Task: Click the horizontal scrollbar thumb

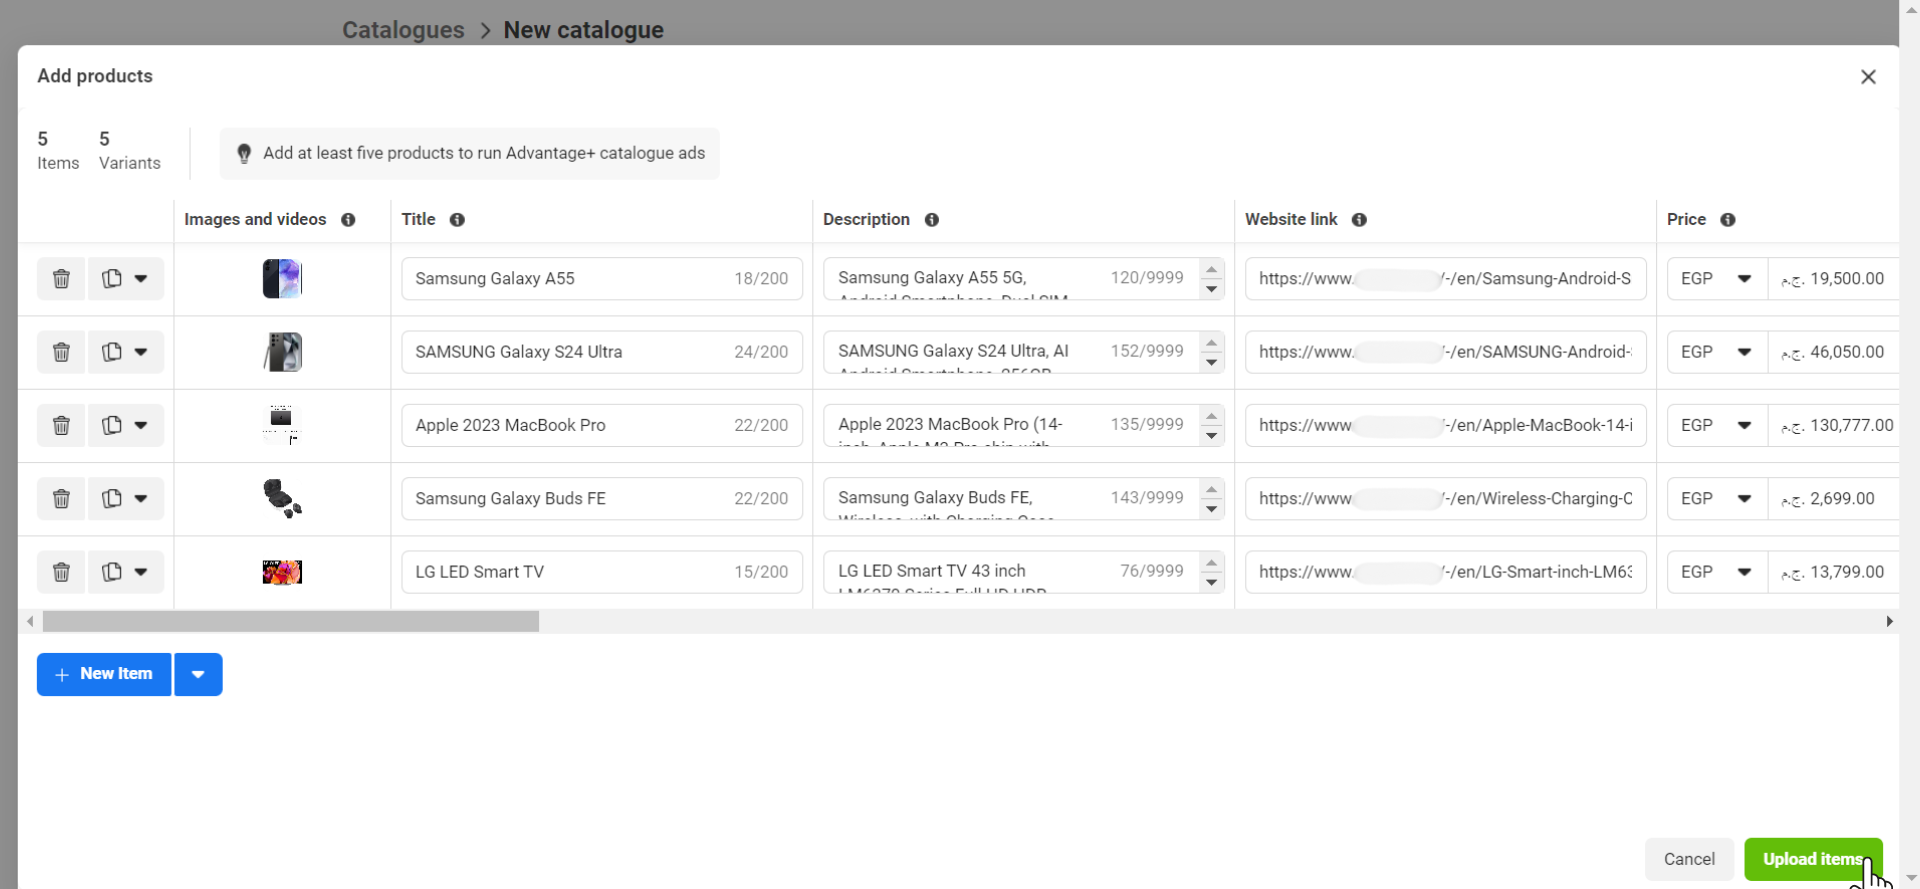Action: (291, 622)
